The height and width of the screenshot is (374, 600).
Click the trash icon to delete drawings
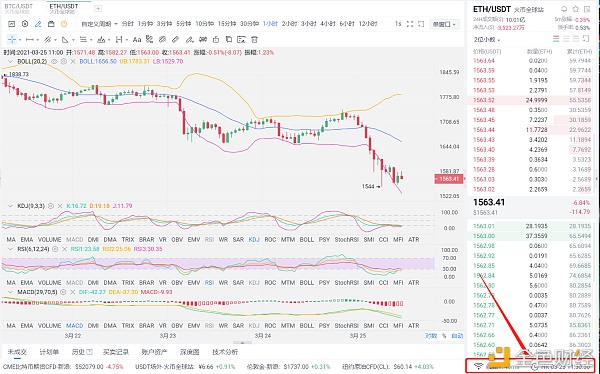[254, 39]
